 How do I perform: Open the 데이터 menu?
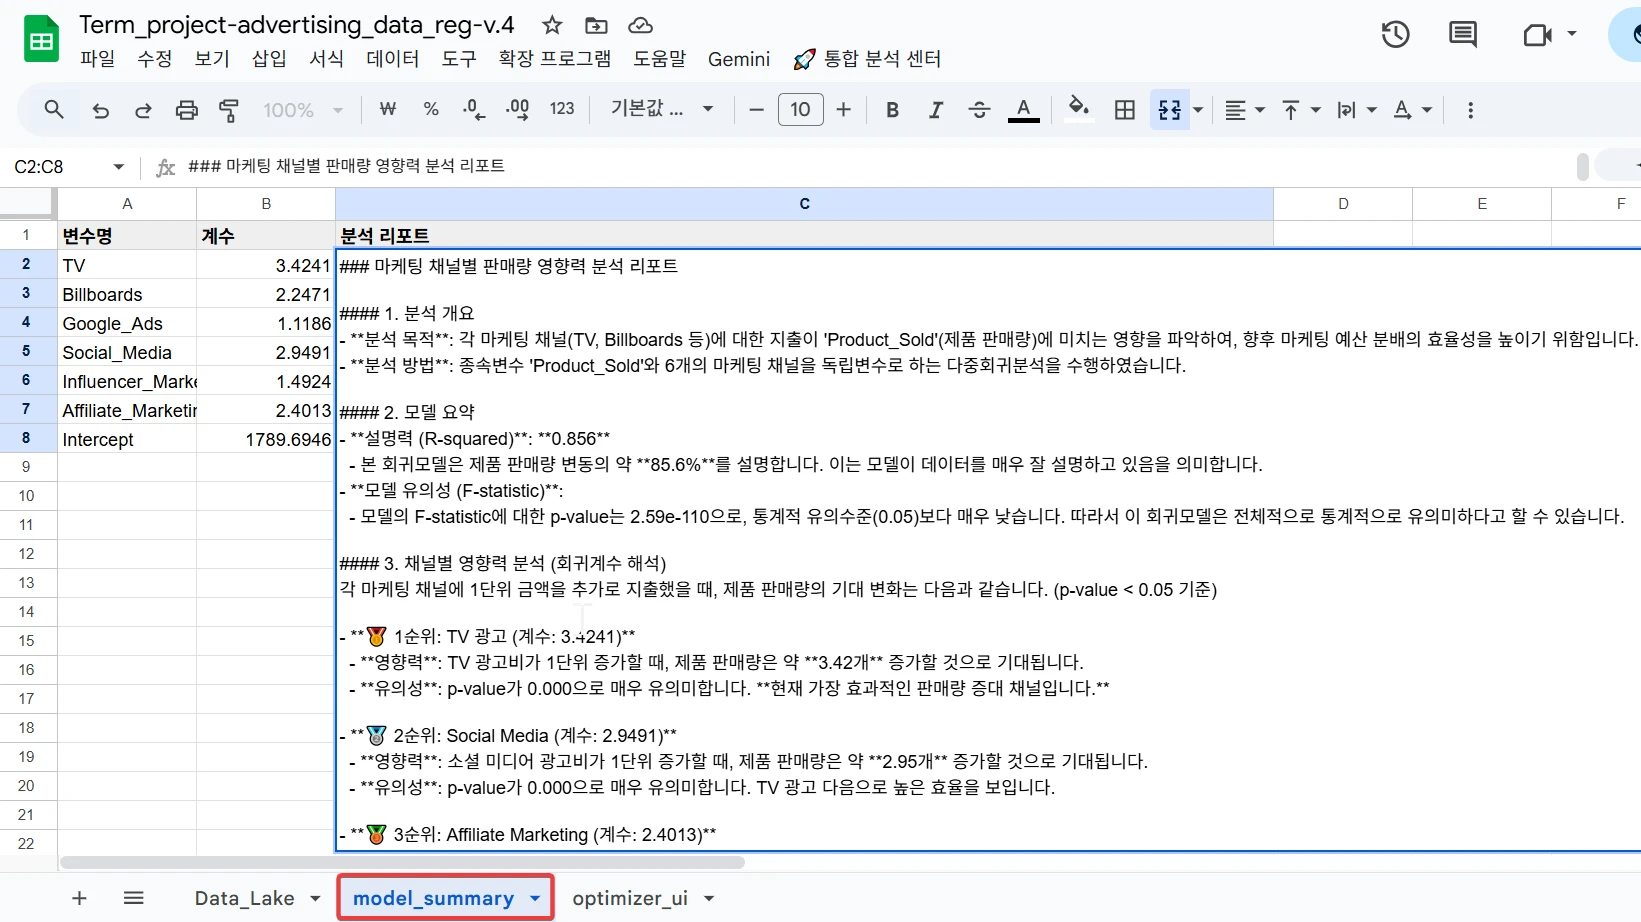pos(392,59)
